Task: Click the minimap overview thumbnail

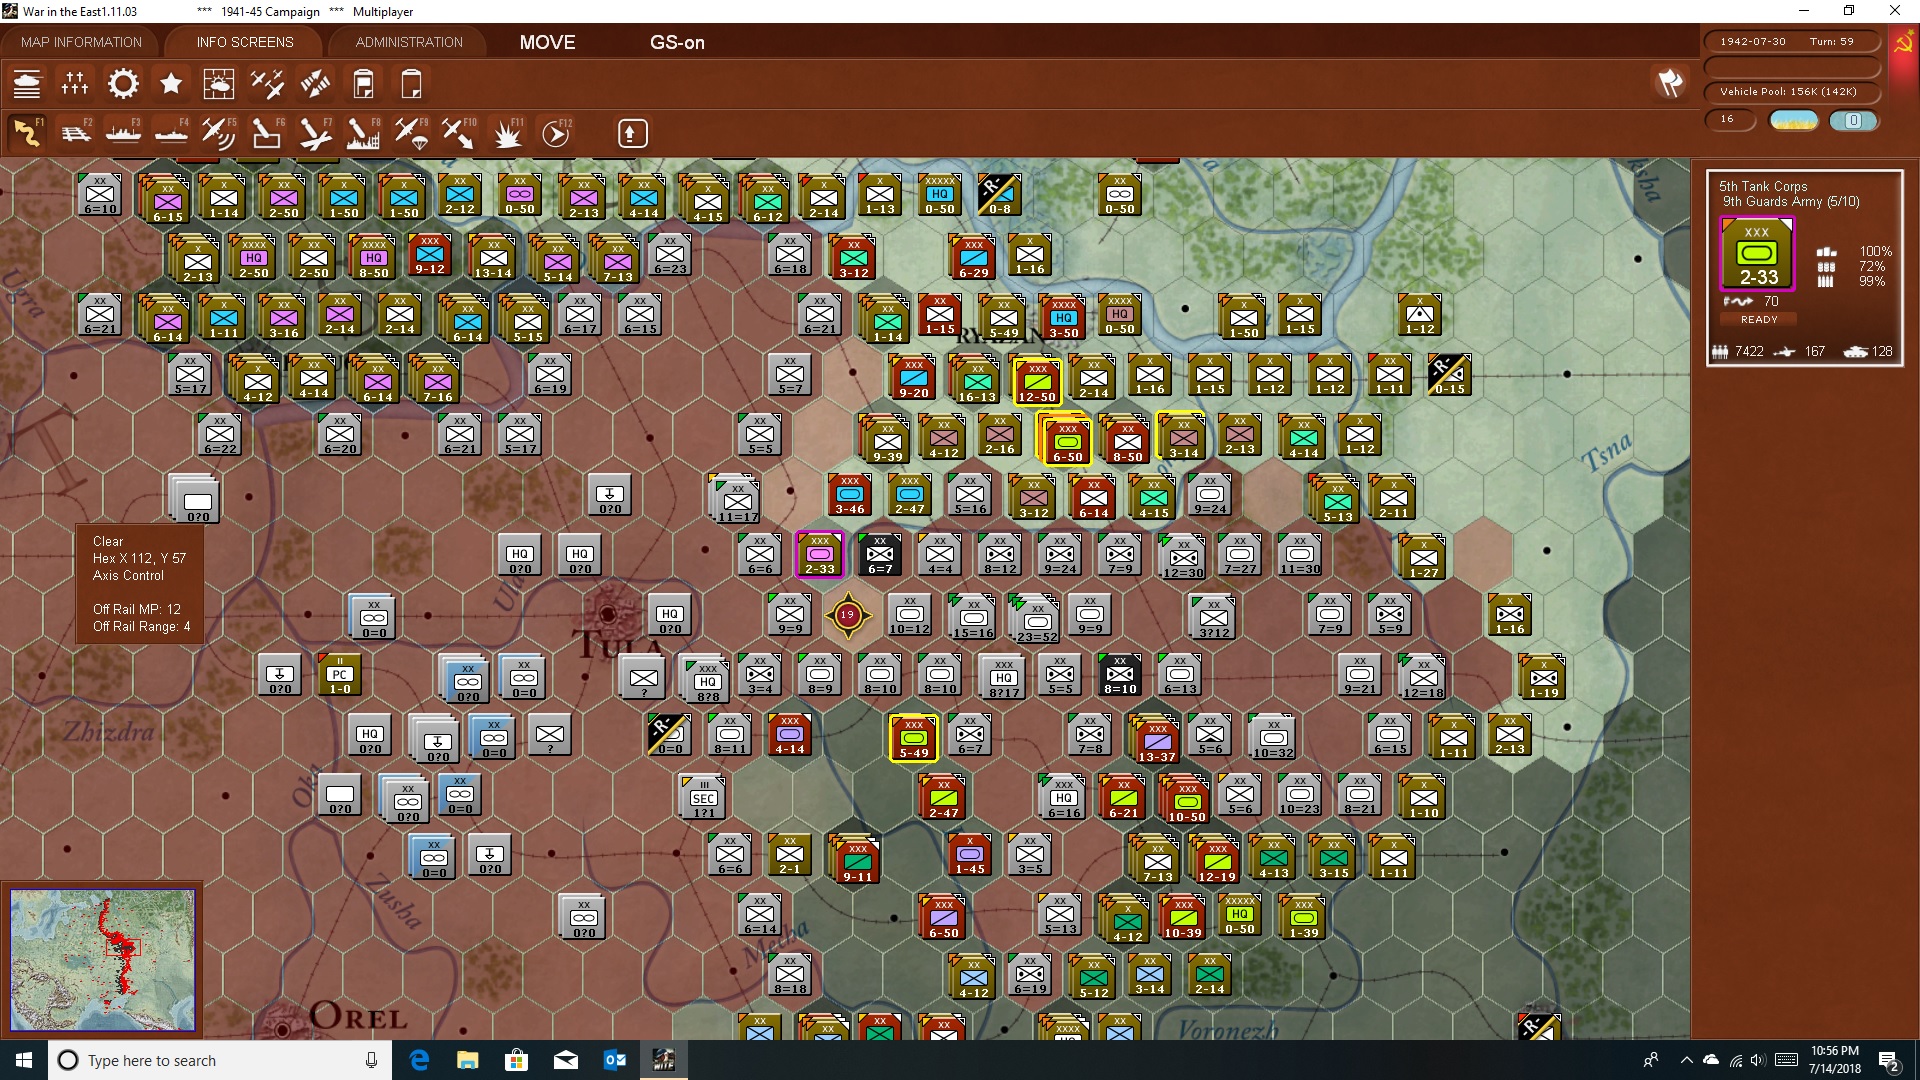Action: click(102, 960)
